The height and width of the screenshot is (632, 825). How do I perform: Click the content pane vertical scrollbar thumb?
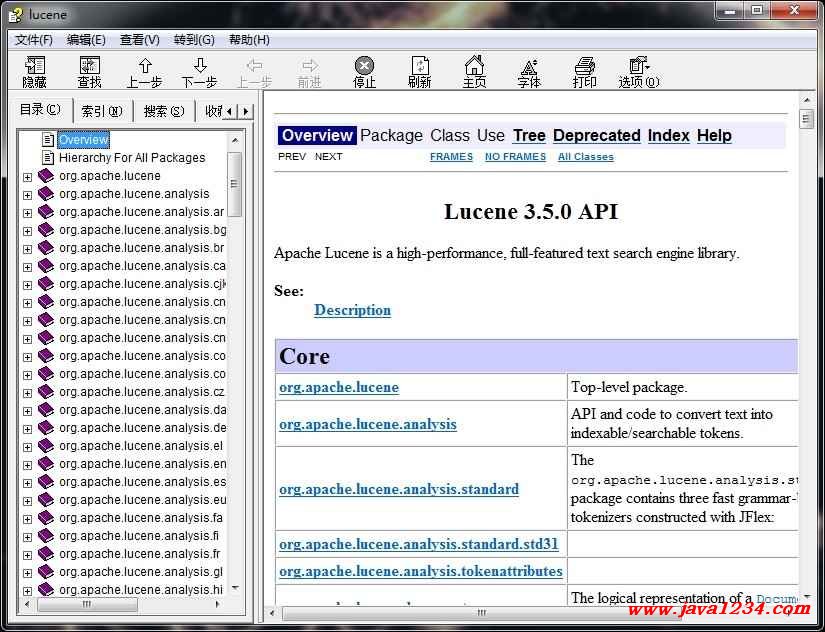click(806, 119)
